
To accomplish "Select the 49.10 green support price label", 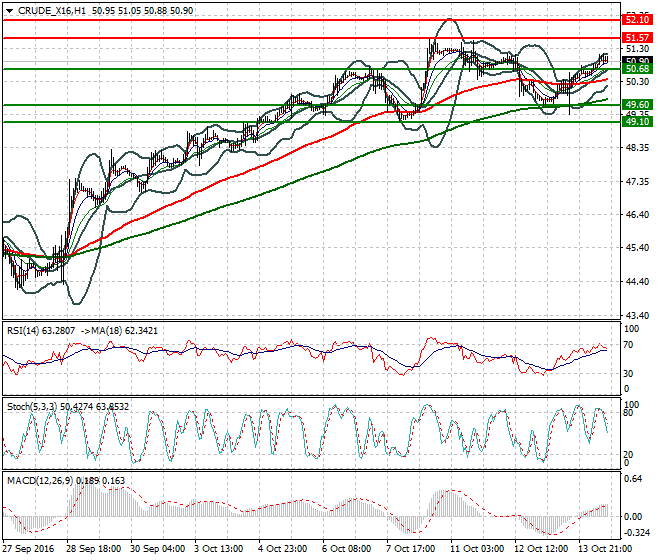I will click(x=637, y=122).
